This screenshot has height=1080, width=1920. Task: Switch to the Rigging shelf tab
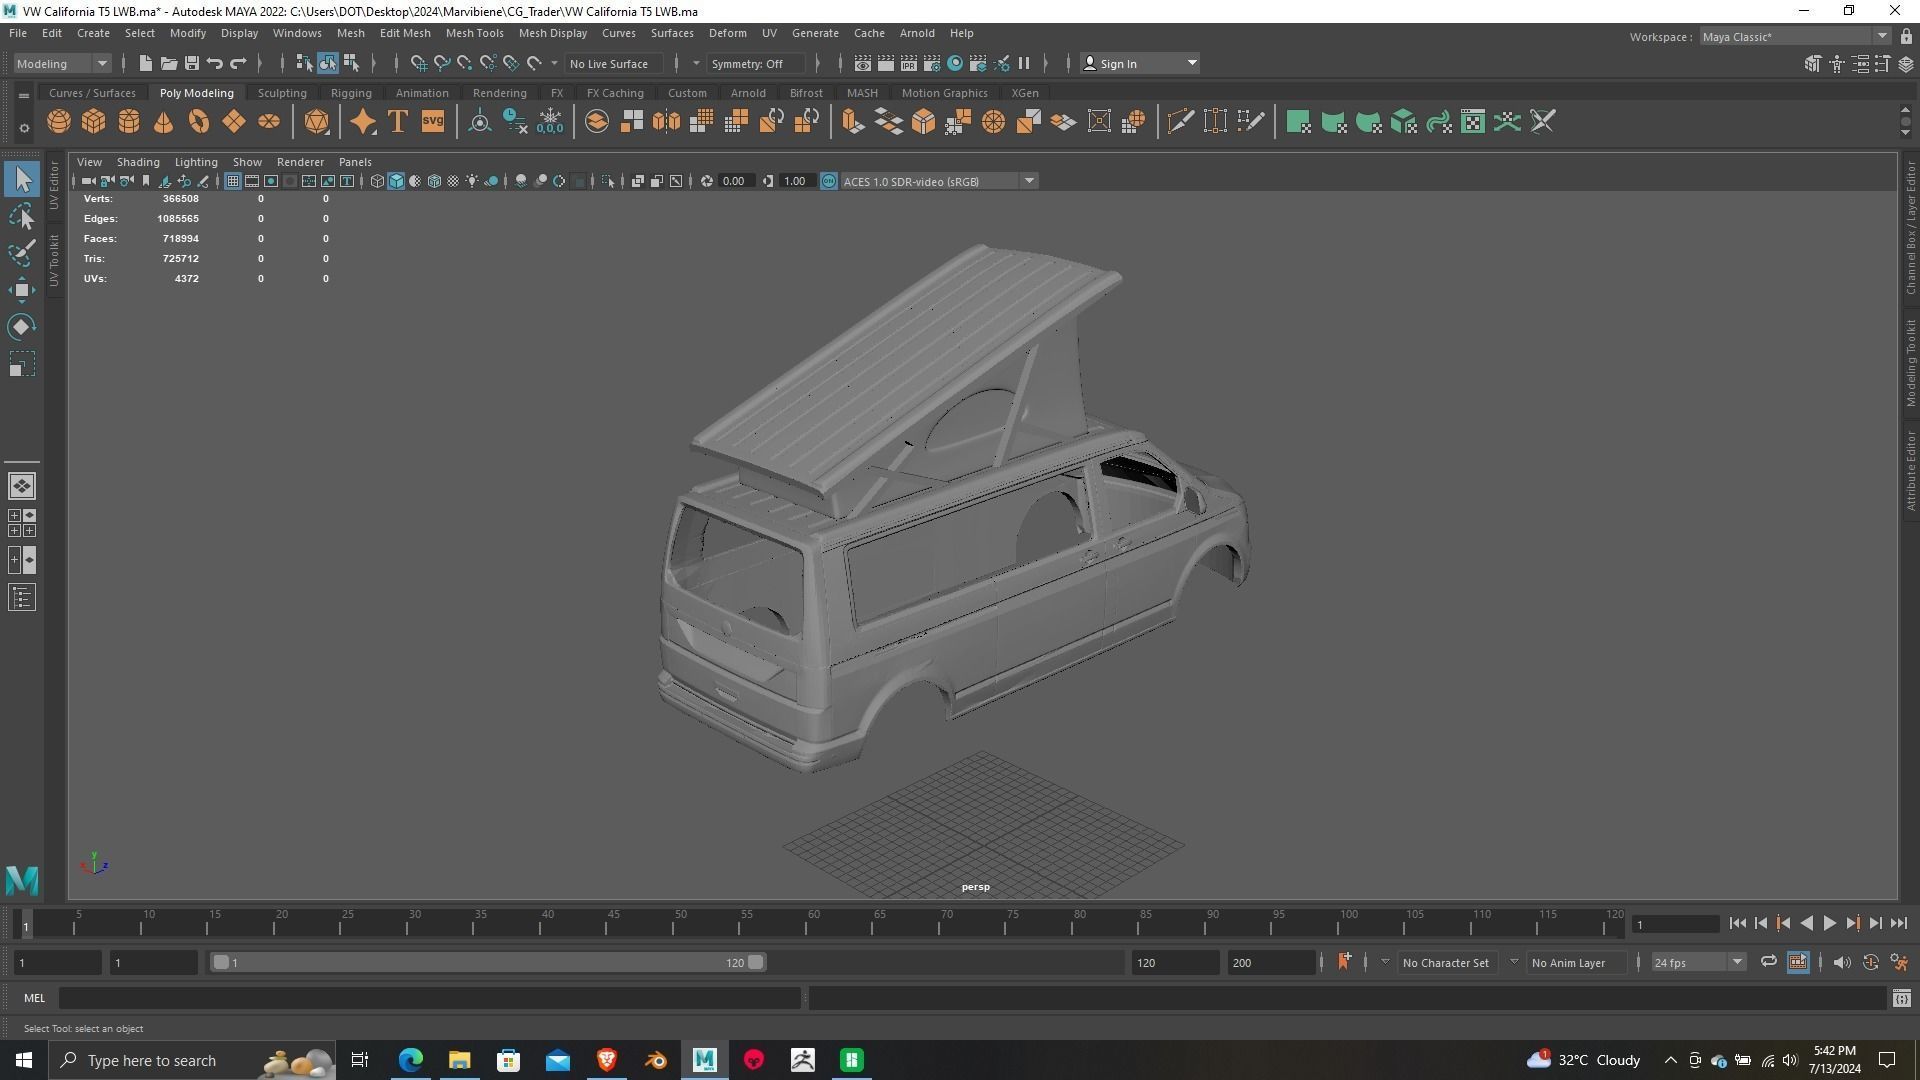coord(350,93)
